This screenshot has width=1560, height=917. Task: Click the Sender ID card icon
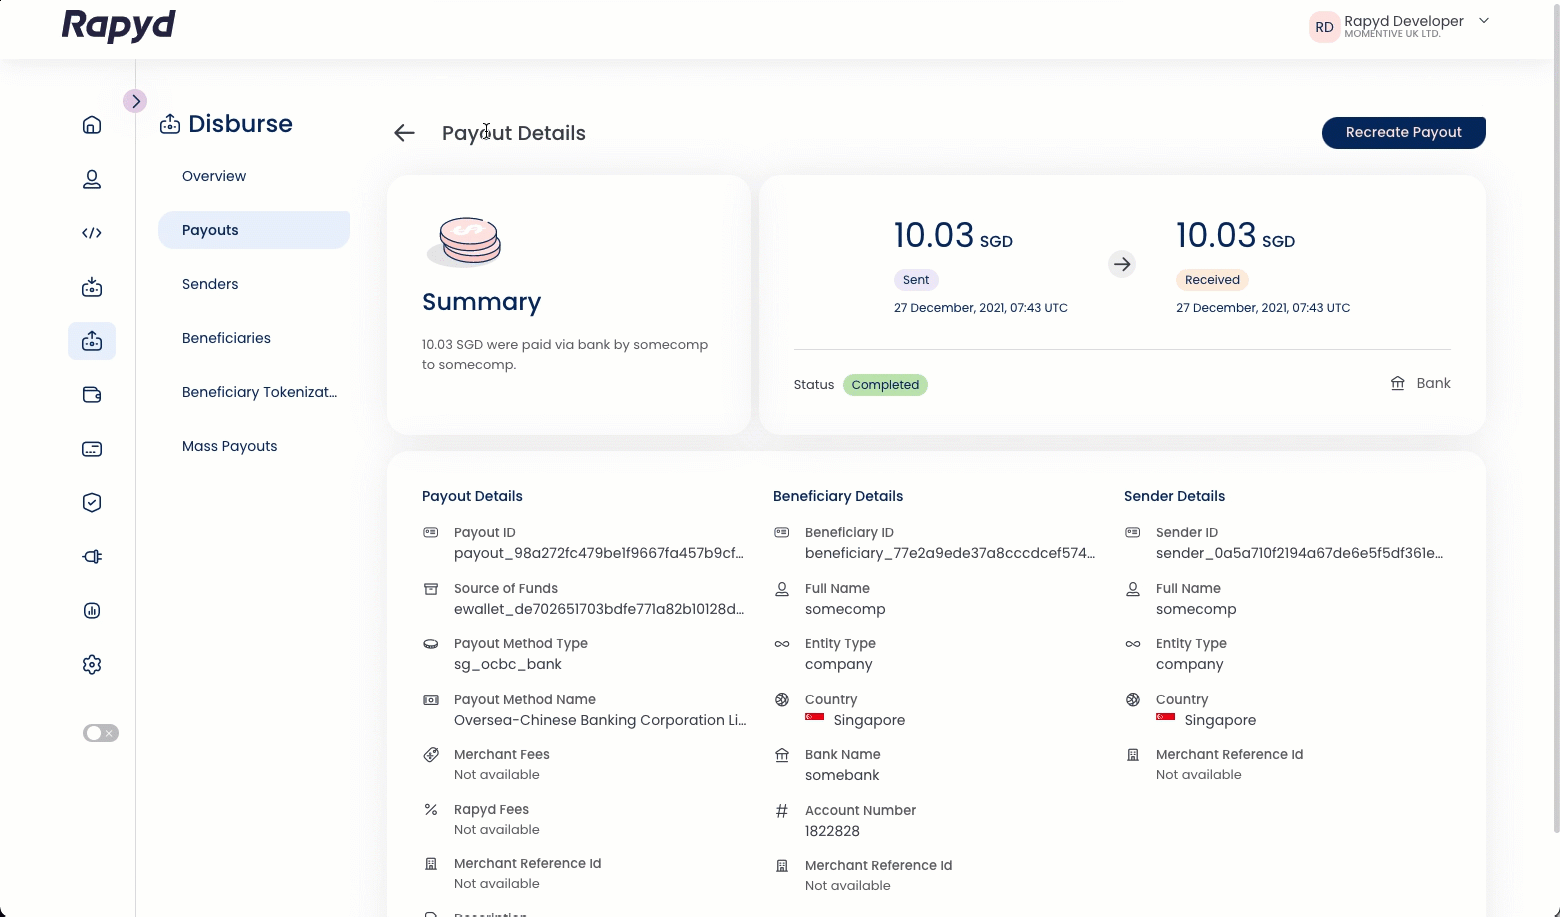[x=1133, y=532]
